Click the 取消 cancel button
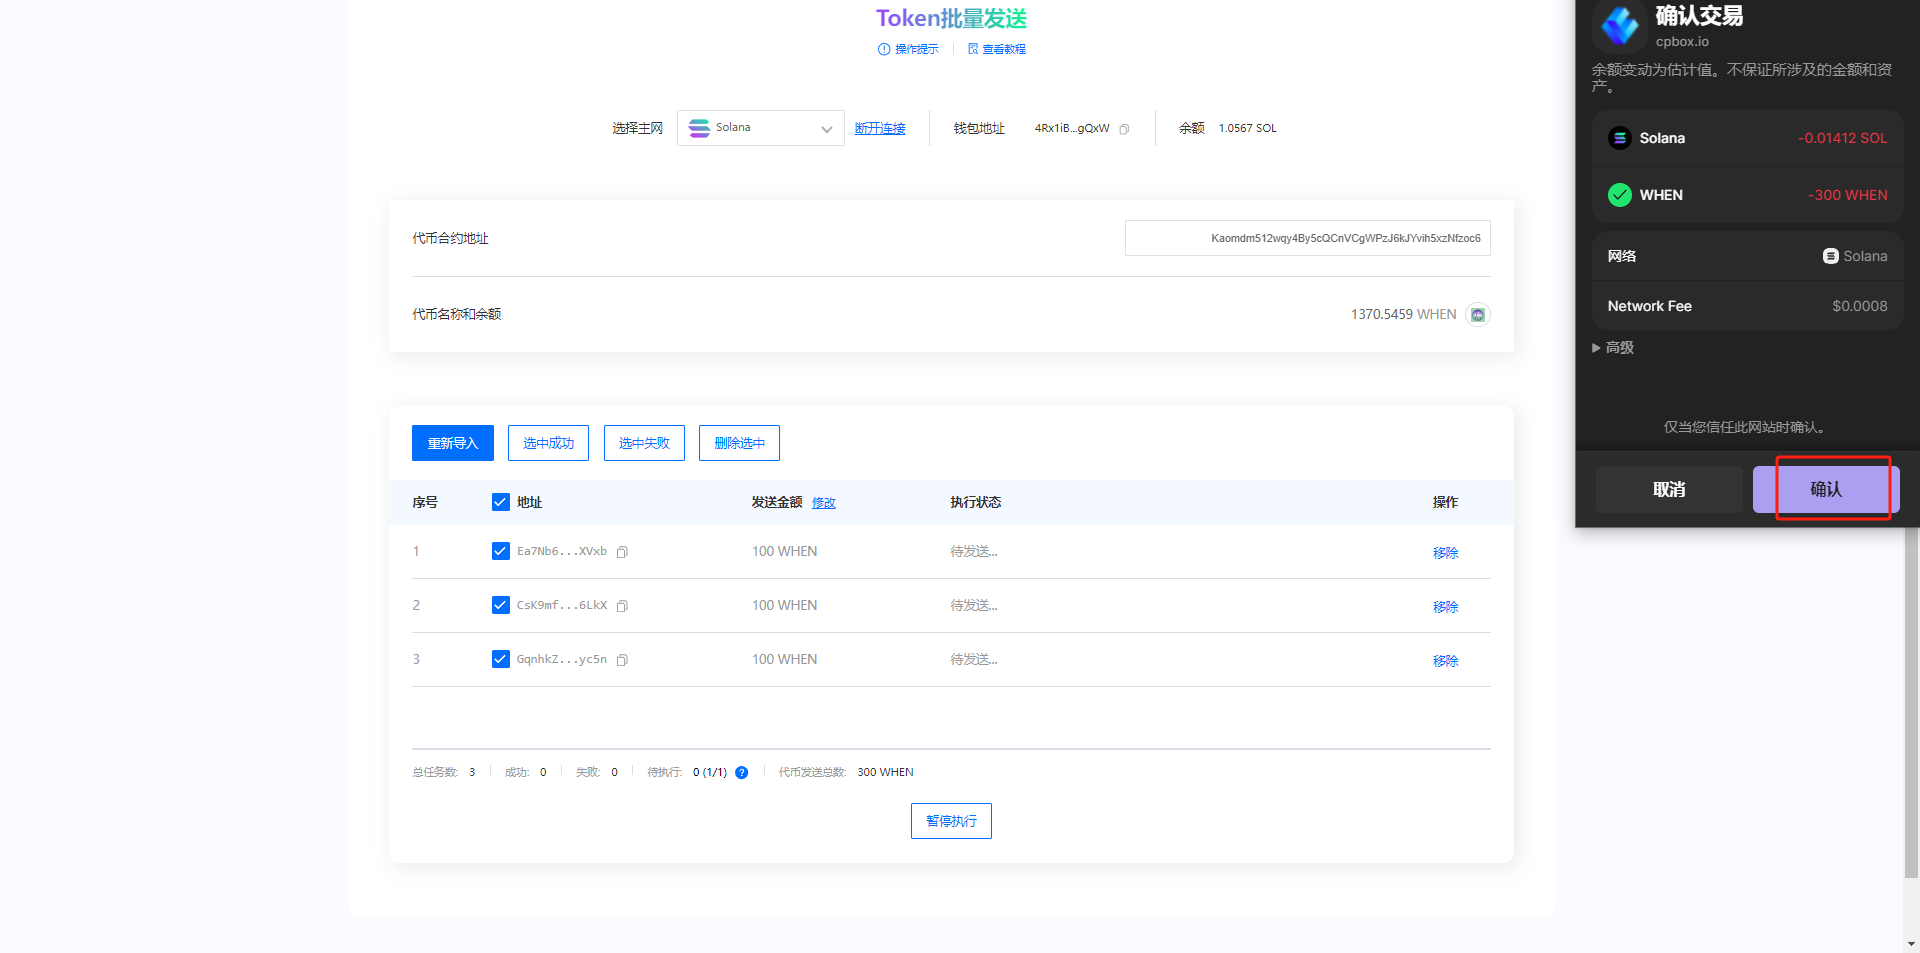 click(1669, 489)
